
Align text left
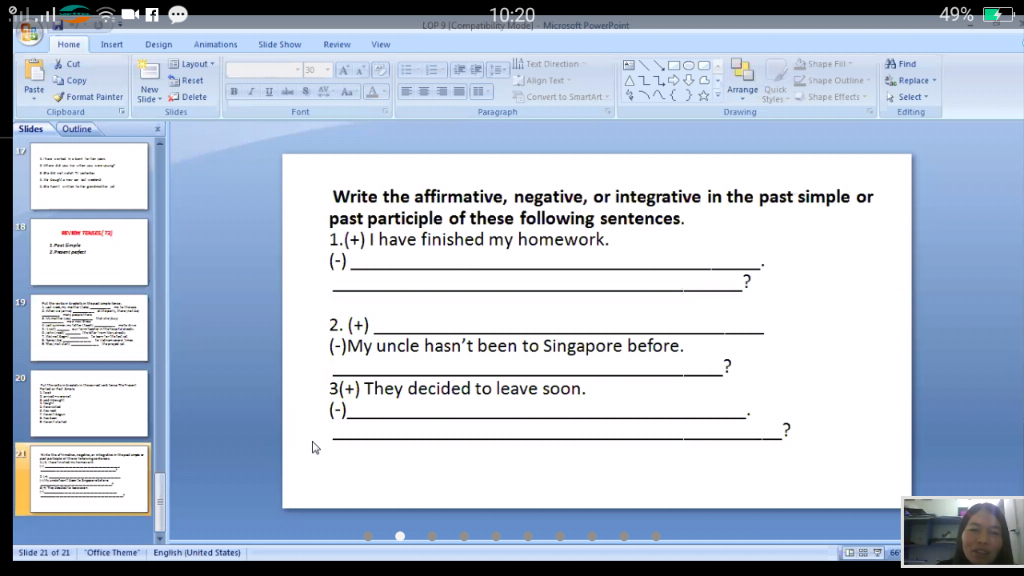[406, 91]
